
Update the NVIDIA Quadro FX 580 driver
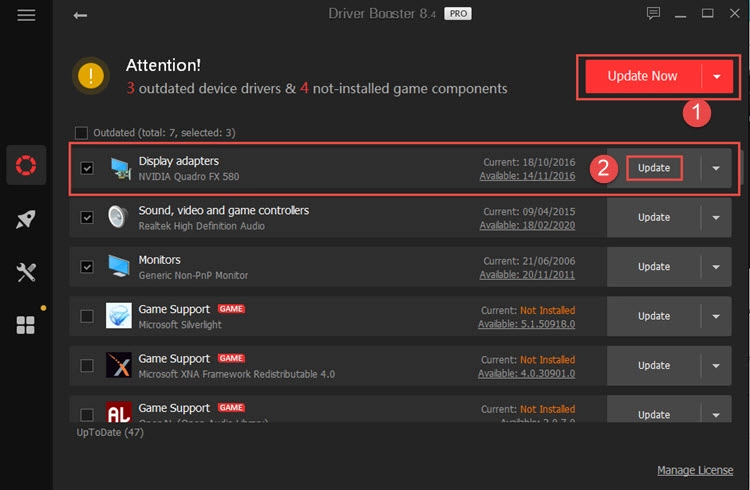click(x=654, y=168)
